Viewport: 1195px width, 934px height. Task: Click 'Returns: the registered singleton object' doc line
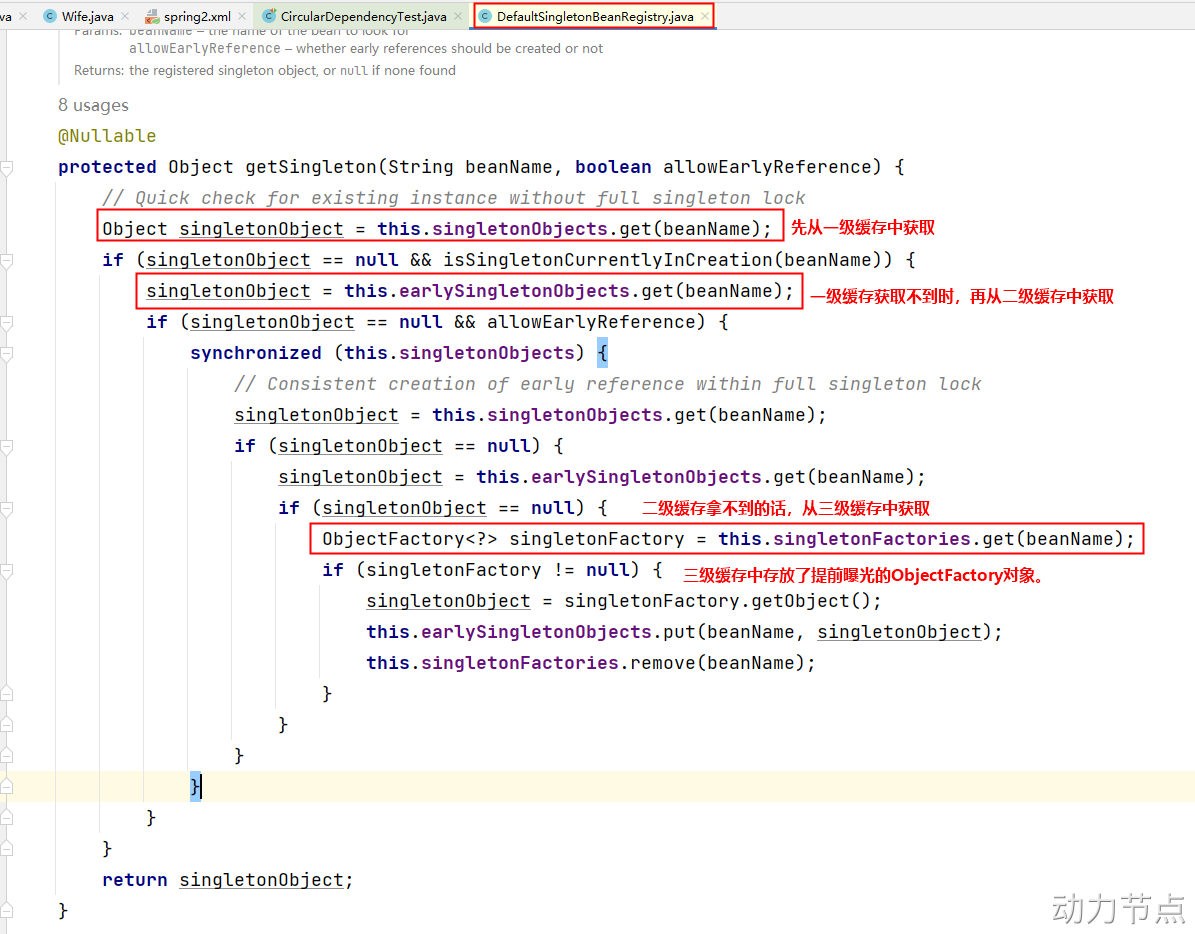264,70
